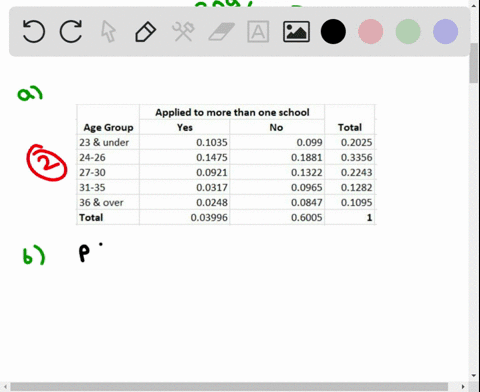480x392 pixels.
Task: Click the cell value 0.0248
Action: pos(212,202)
